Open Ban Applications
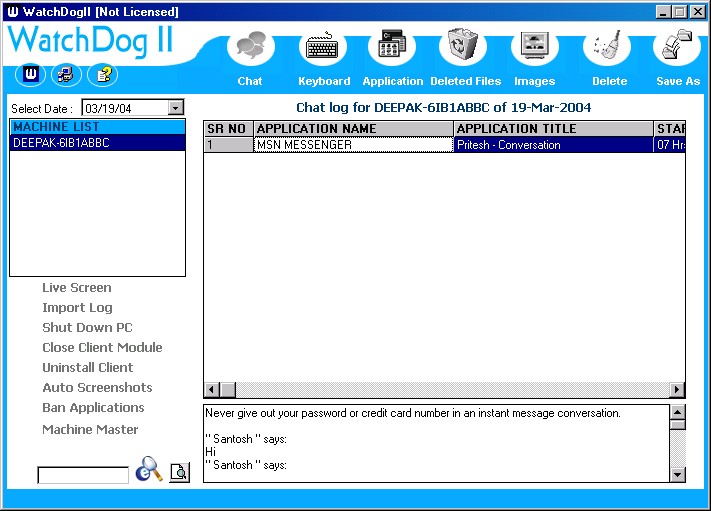The width and height of the screenshot is (711, 511). coord(93,408)
